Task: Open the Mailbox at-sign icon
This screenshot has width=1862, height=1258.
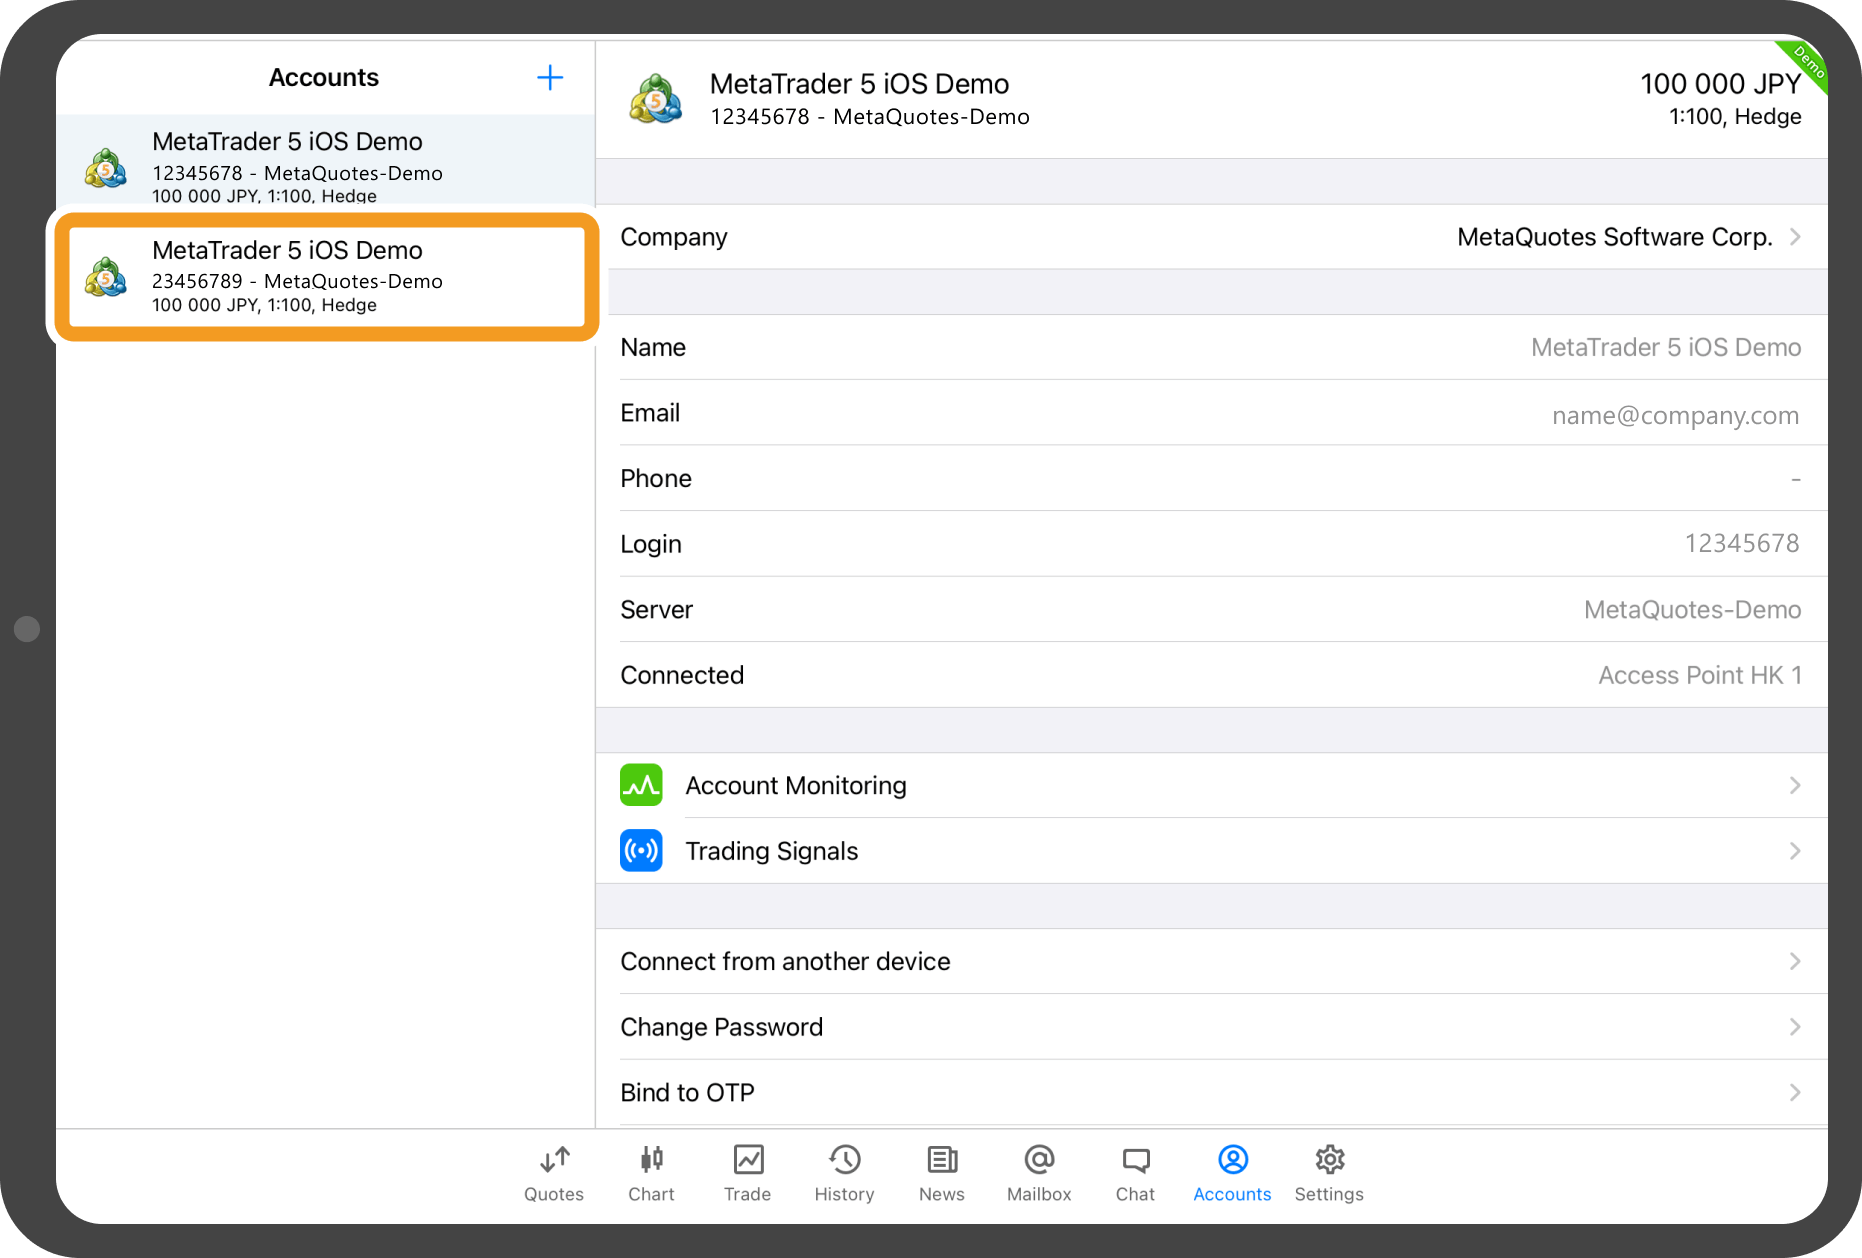Action: pyautogui.click(x=1039, y=1160)
